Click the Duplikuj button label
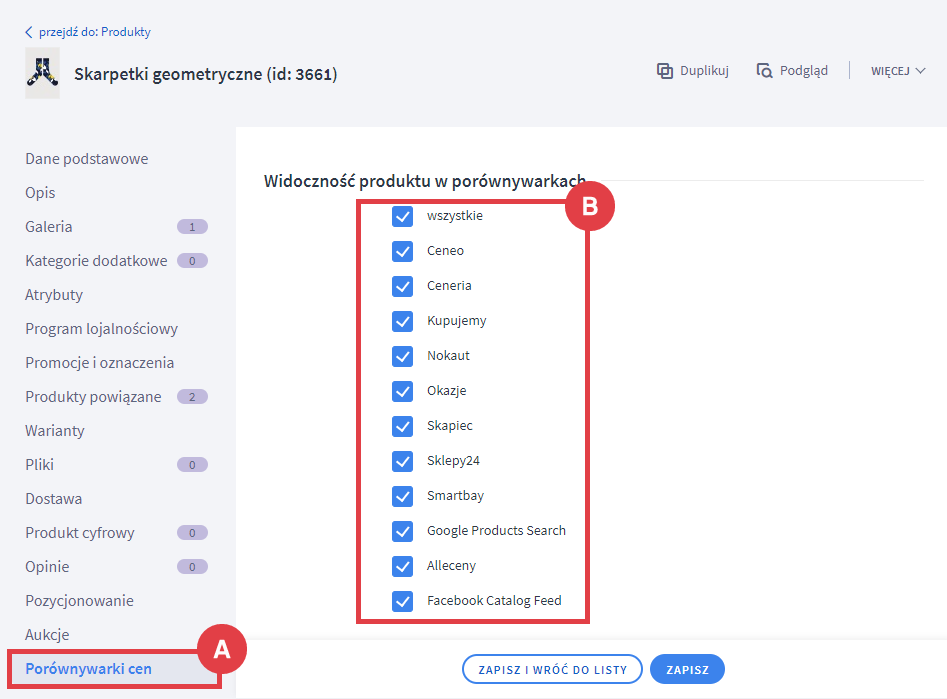Viewport: 947px width, 699px height. (704, 71)
